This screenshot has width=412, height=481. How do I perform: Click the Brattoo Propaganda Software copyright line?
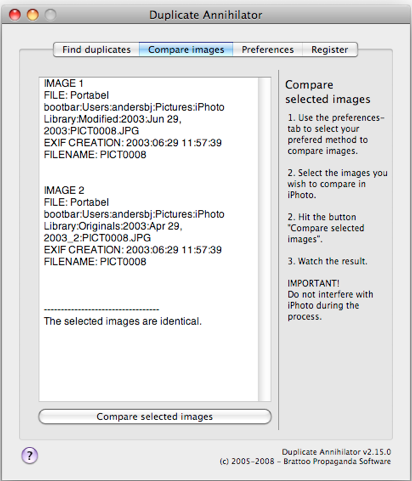coord(305,462)
